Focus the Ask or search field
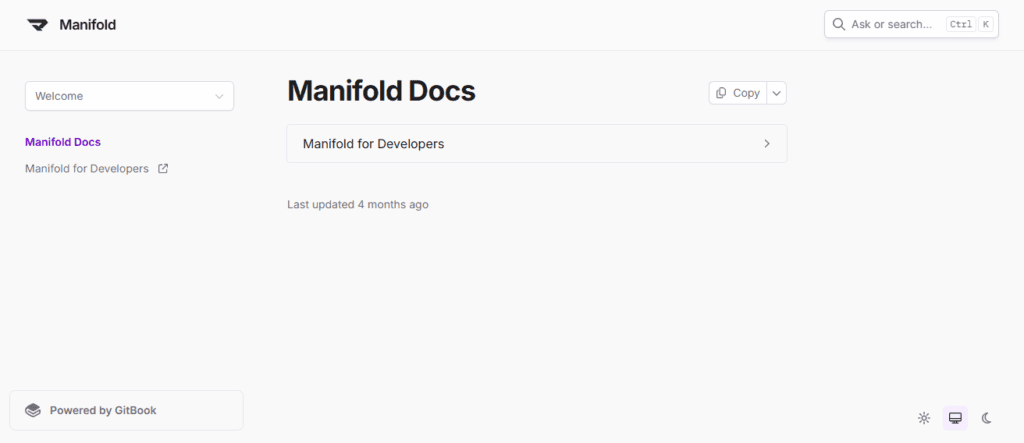Image resolution: width=1024 pixels, height=443 pixels. pyautogui.click(x=891, y=24)
